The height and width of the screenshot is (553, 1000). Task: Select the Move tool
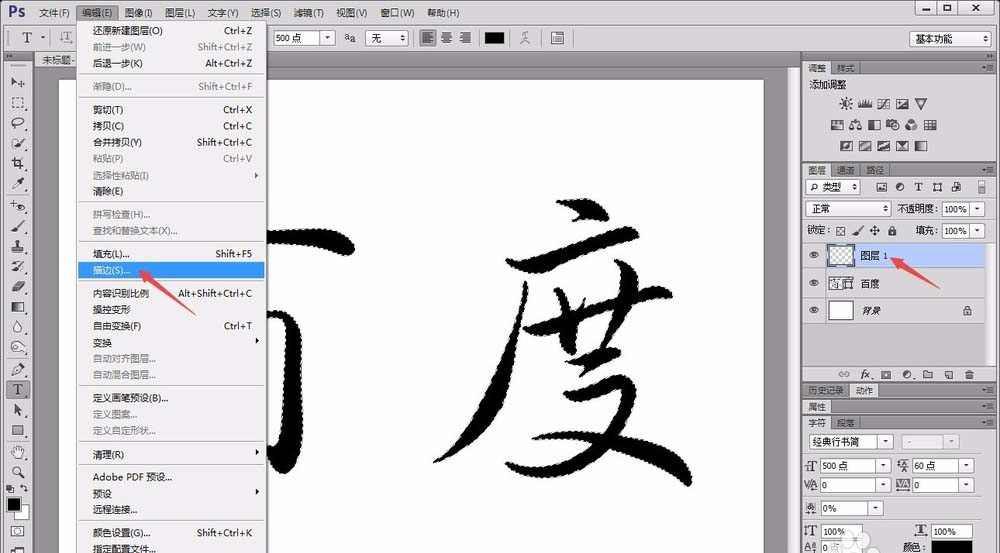pos(18,82)
